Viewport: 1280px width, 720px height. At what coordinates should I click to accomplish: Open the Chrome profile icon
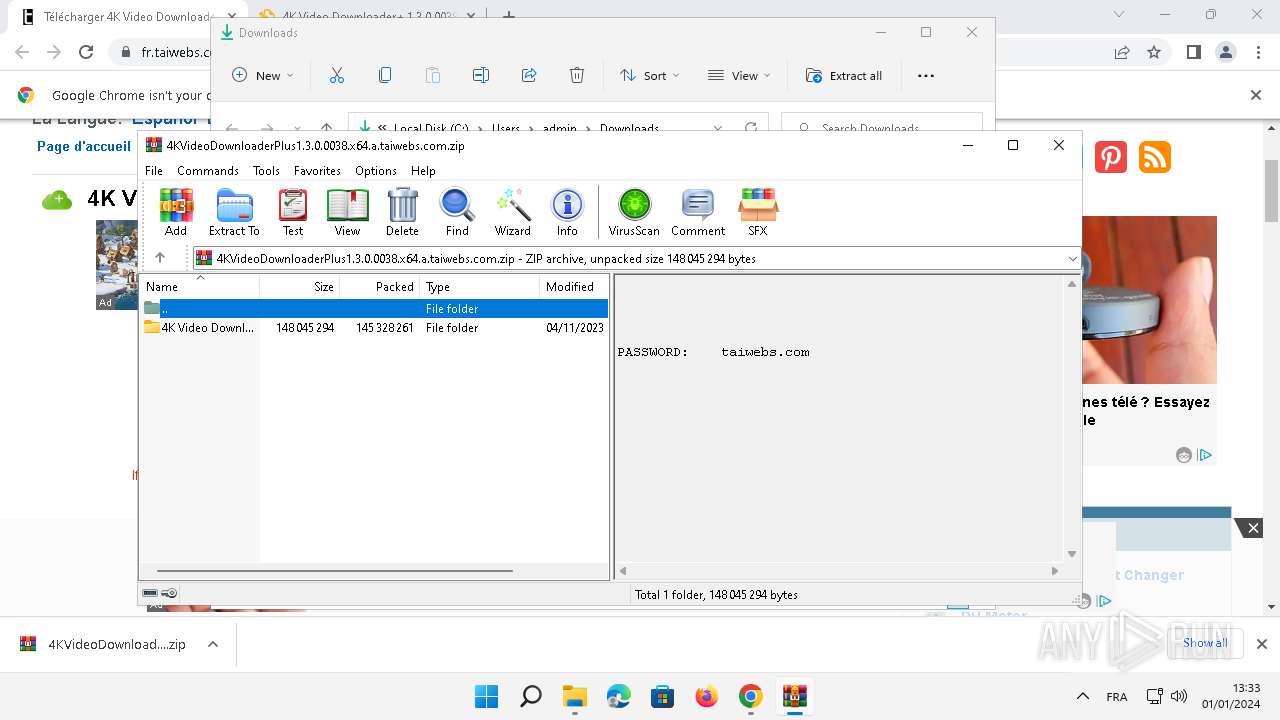[x=1225, y=52]
